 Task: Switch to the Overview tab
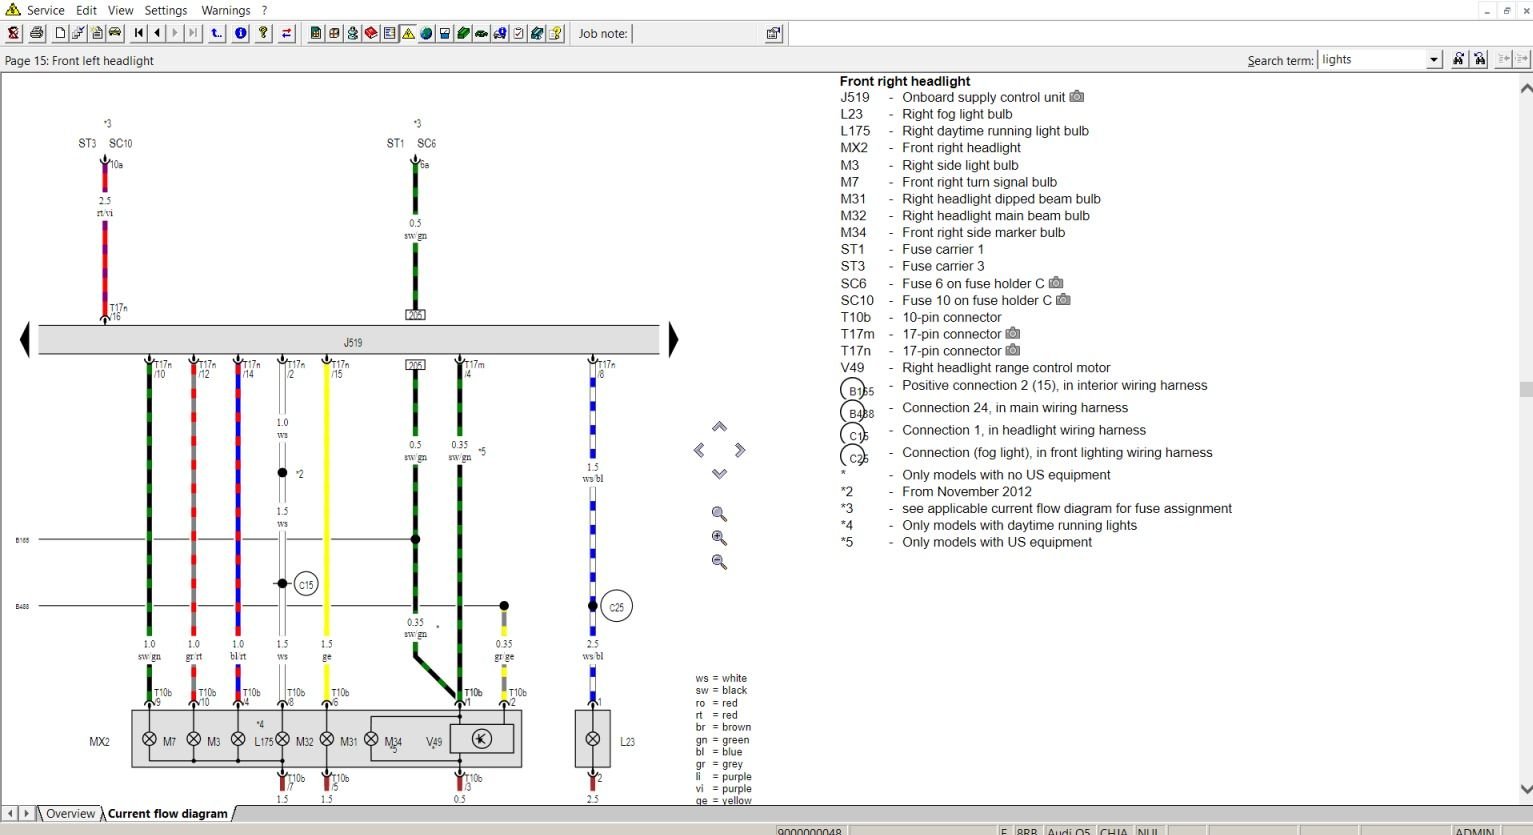(69, 813)
